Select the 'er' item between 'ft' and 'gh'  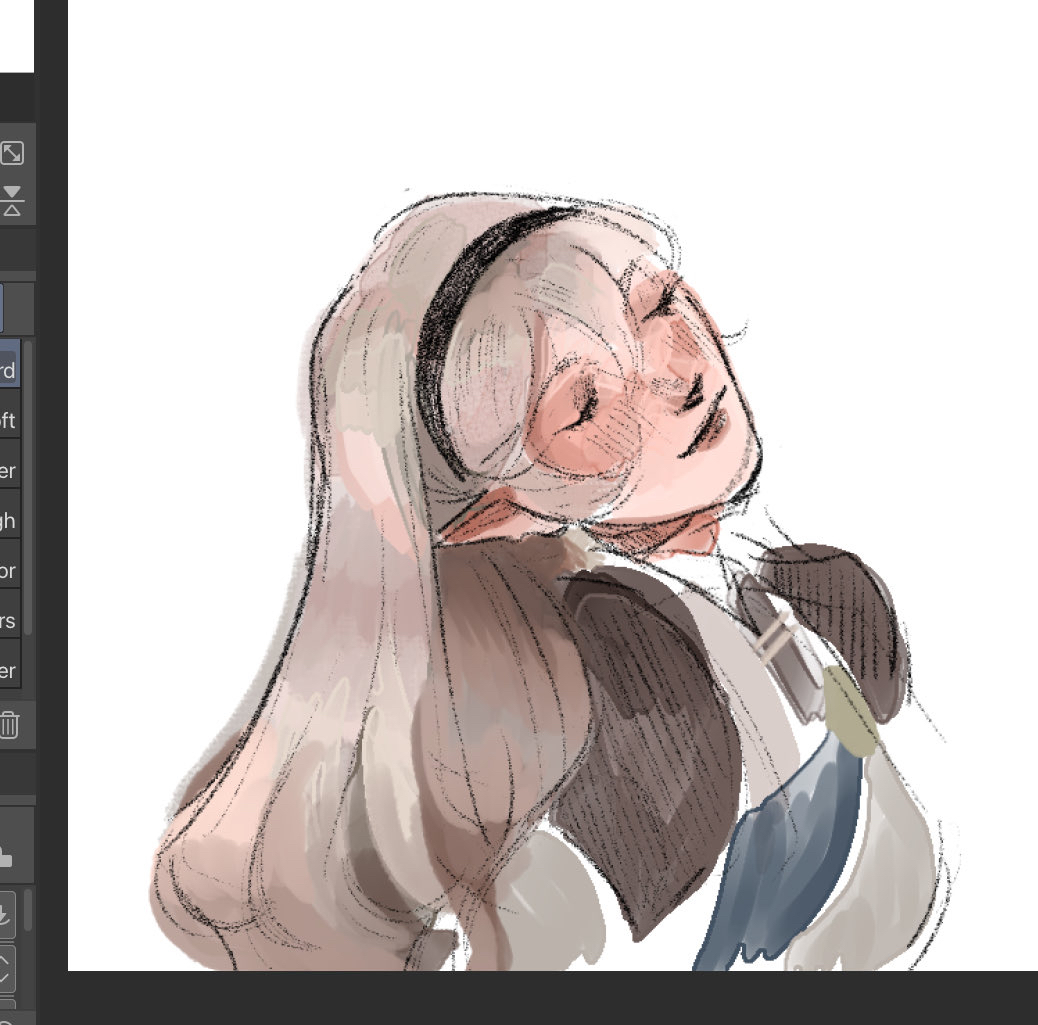click(x=8, y=471)
